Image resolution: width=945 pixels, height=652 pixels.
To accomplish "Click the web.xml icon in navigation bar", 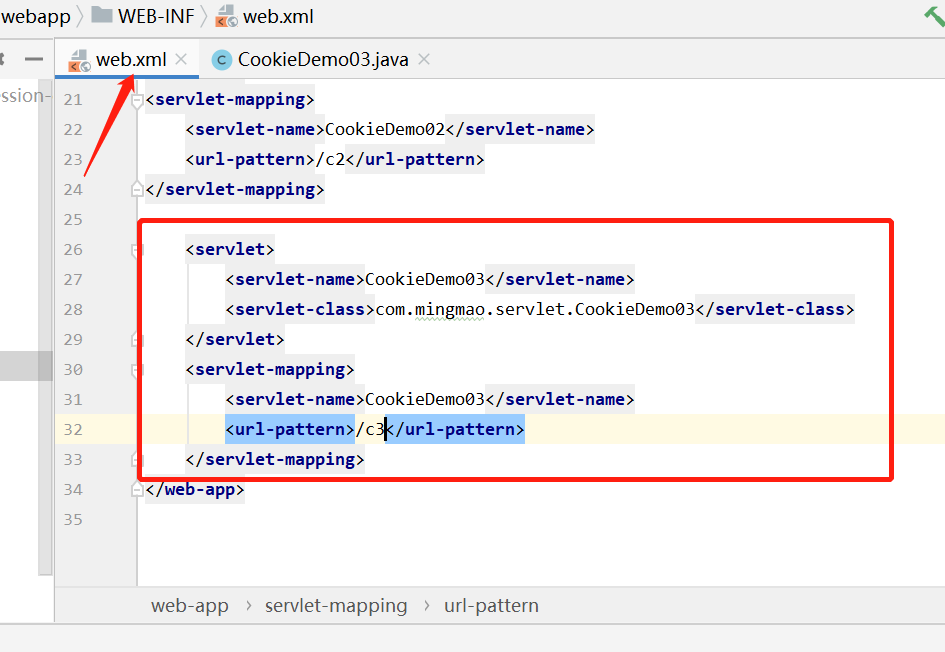I will tap(227, 16).
